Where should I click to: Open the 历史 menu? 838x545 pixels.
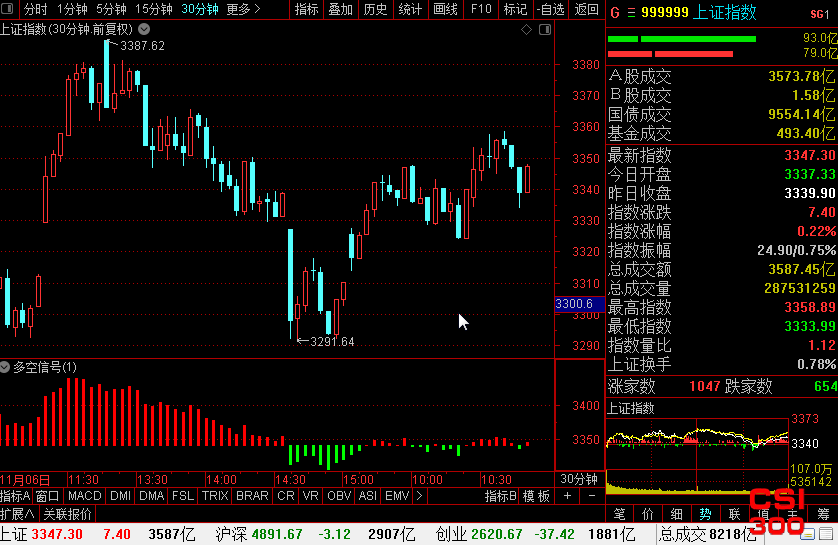375,9
